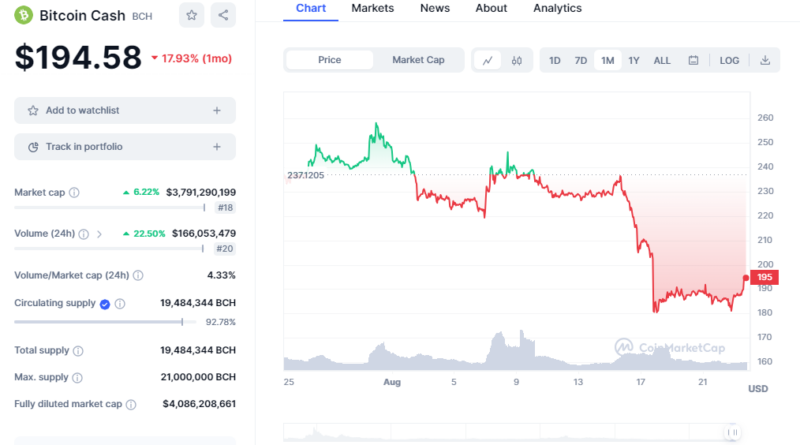Click the circulating supply progress bar
Image resolution: width=800 pixels, height=445 pixels.
point(100,322)
